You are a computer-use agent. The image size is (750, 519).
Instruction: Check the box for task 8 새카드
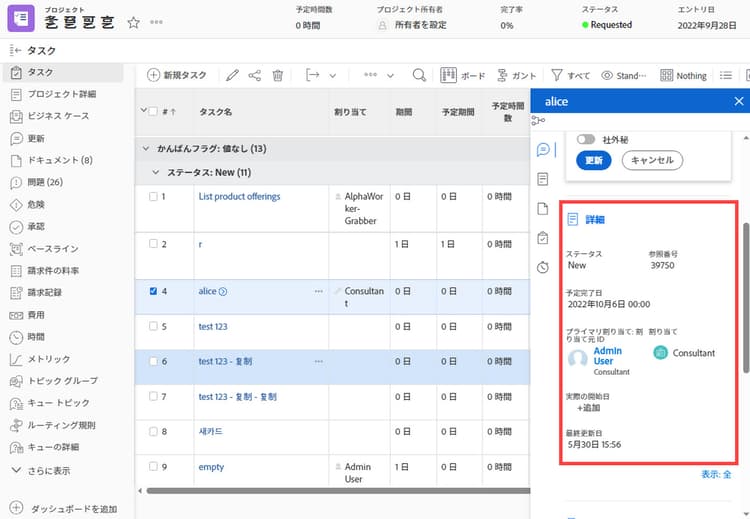pos(153,431)
